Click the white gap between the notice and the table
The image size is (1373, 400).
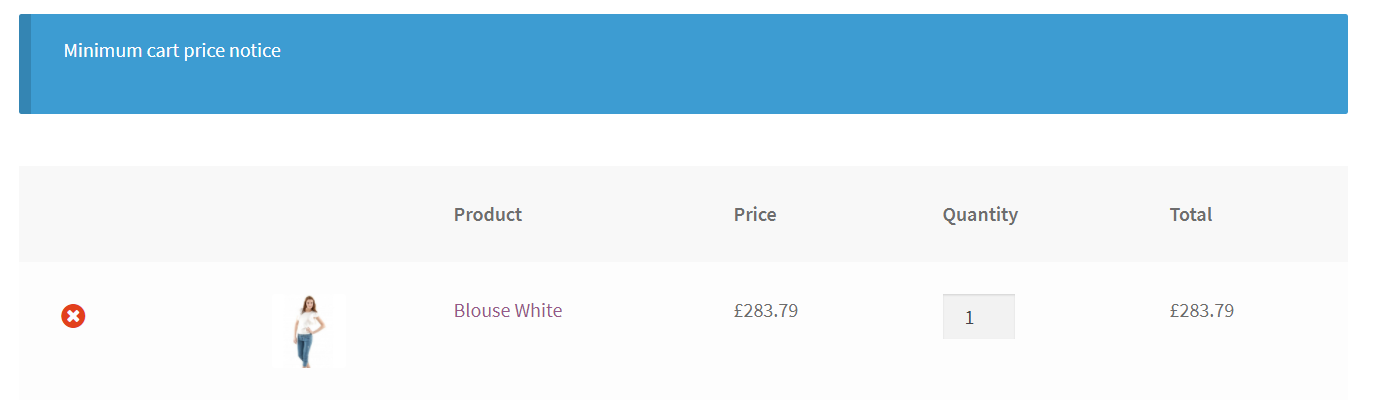(x=683, y=140)
